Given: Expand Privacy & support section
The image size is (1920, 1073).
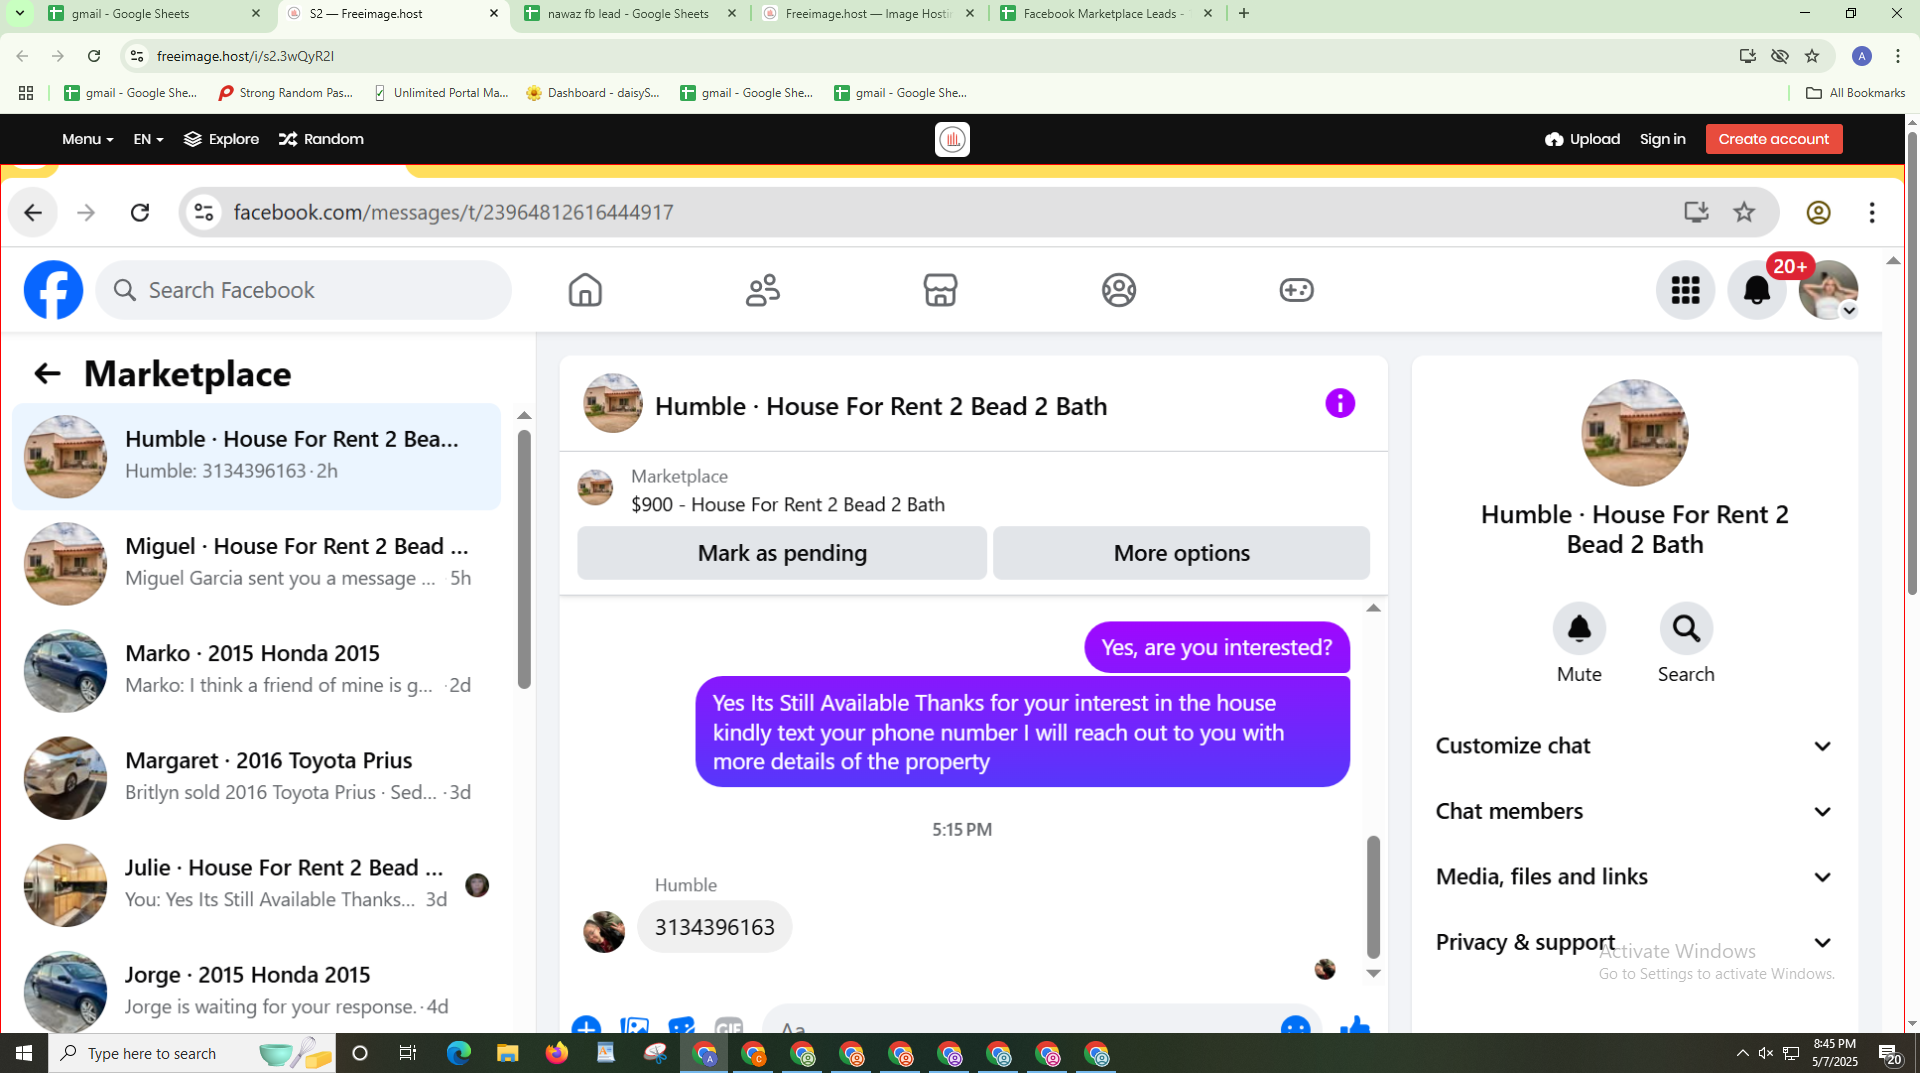Looking at the screenshot, I should 1634,942.
